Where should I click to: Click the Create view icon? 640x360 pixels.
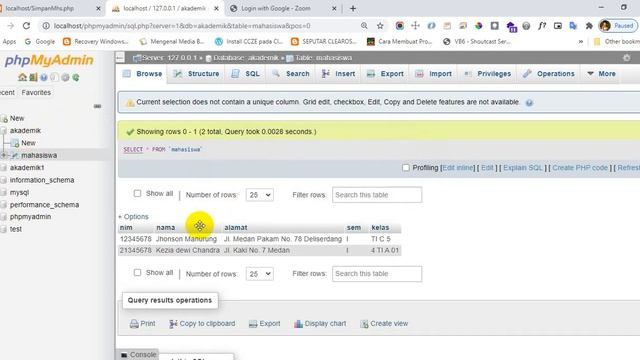point(364,324)
